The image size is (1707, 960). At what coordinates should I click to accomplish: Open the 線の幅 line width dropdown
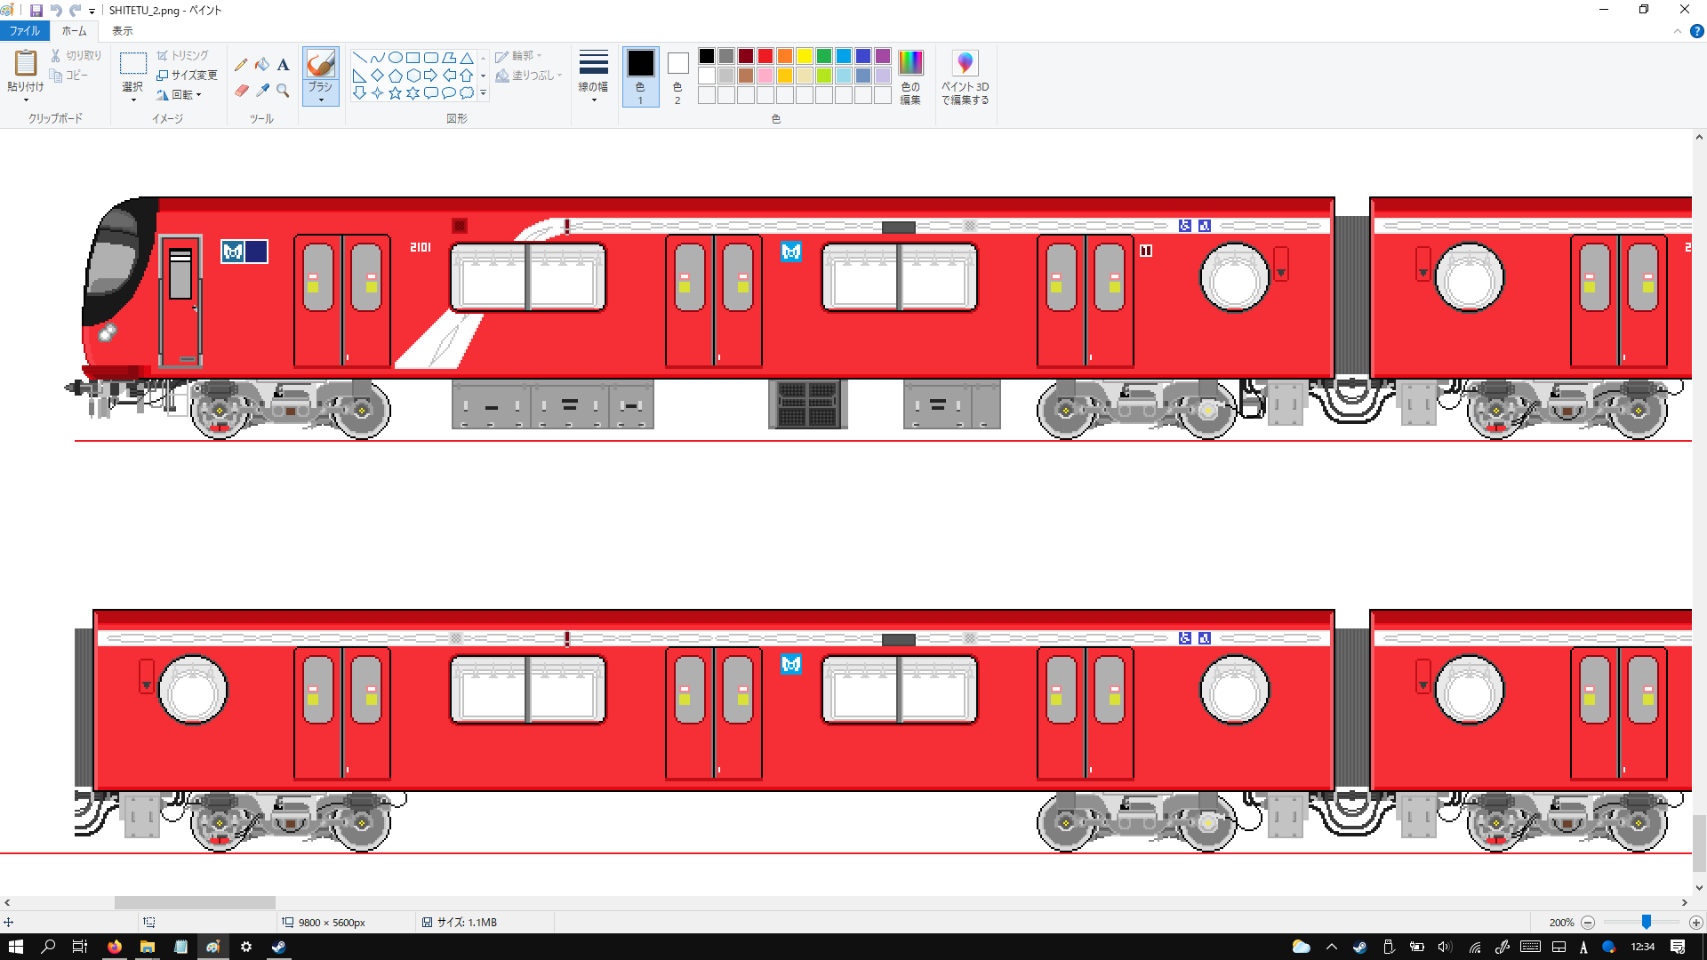pyautogui.click(x=593, y=76)
